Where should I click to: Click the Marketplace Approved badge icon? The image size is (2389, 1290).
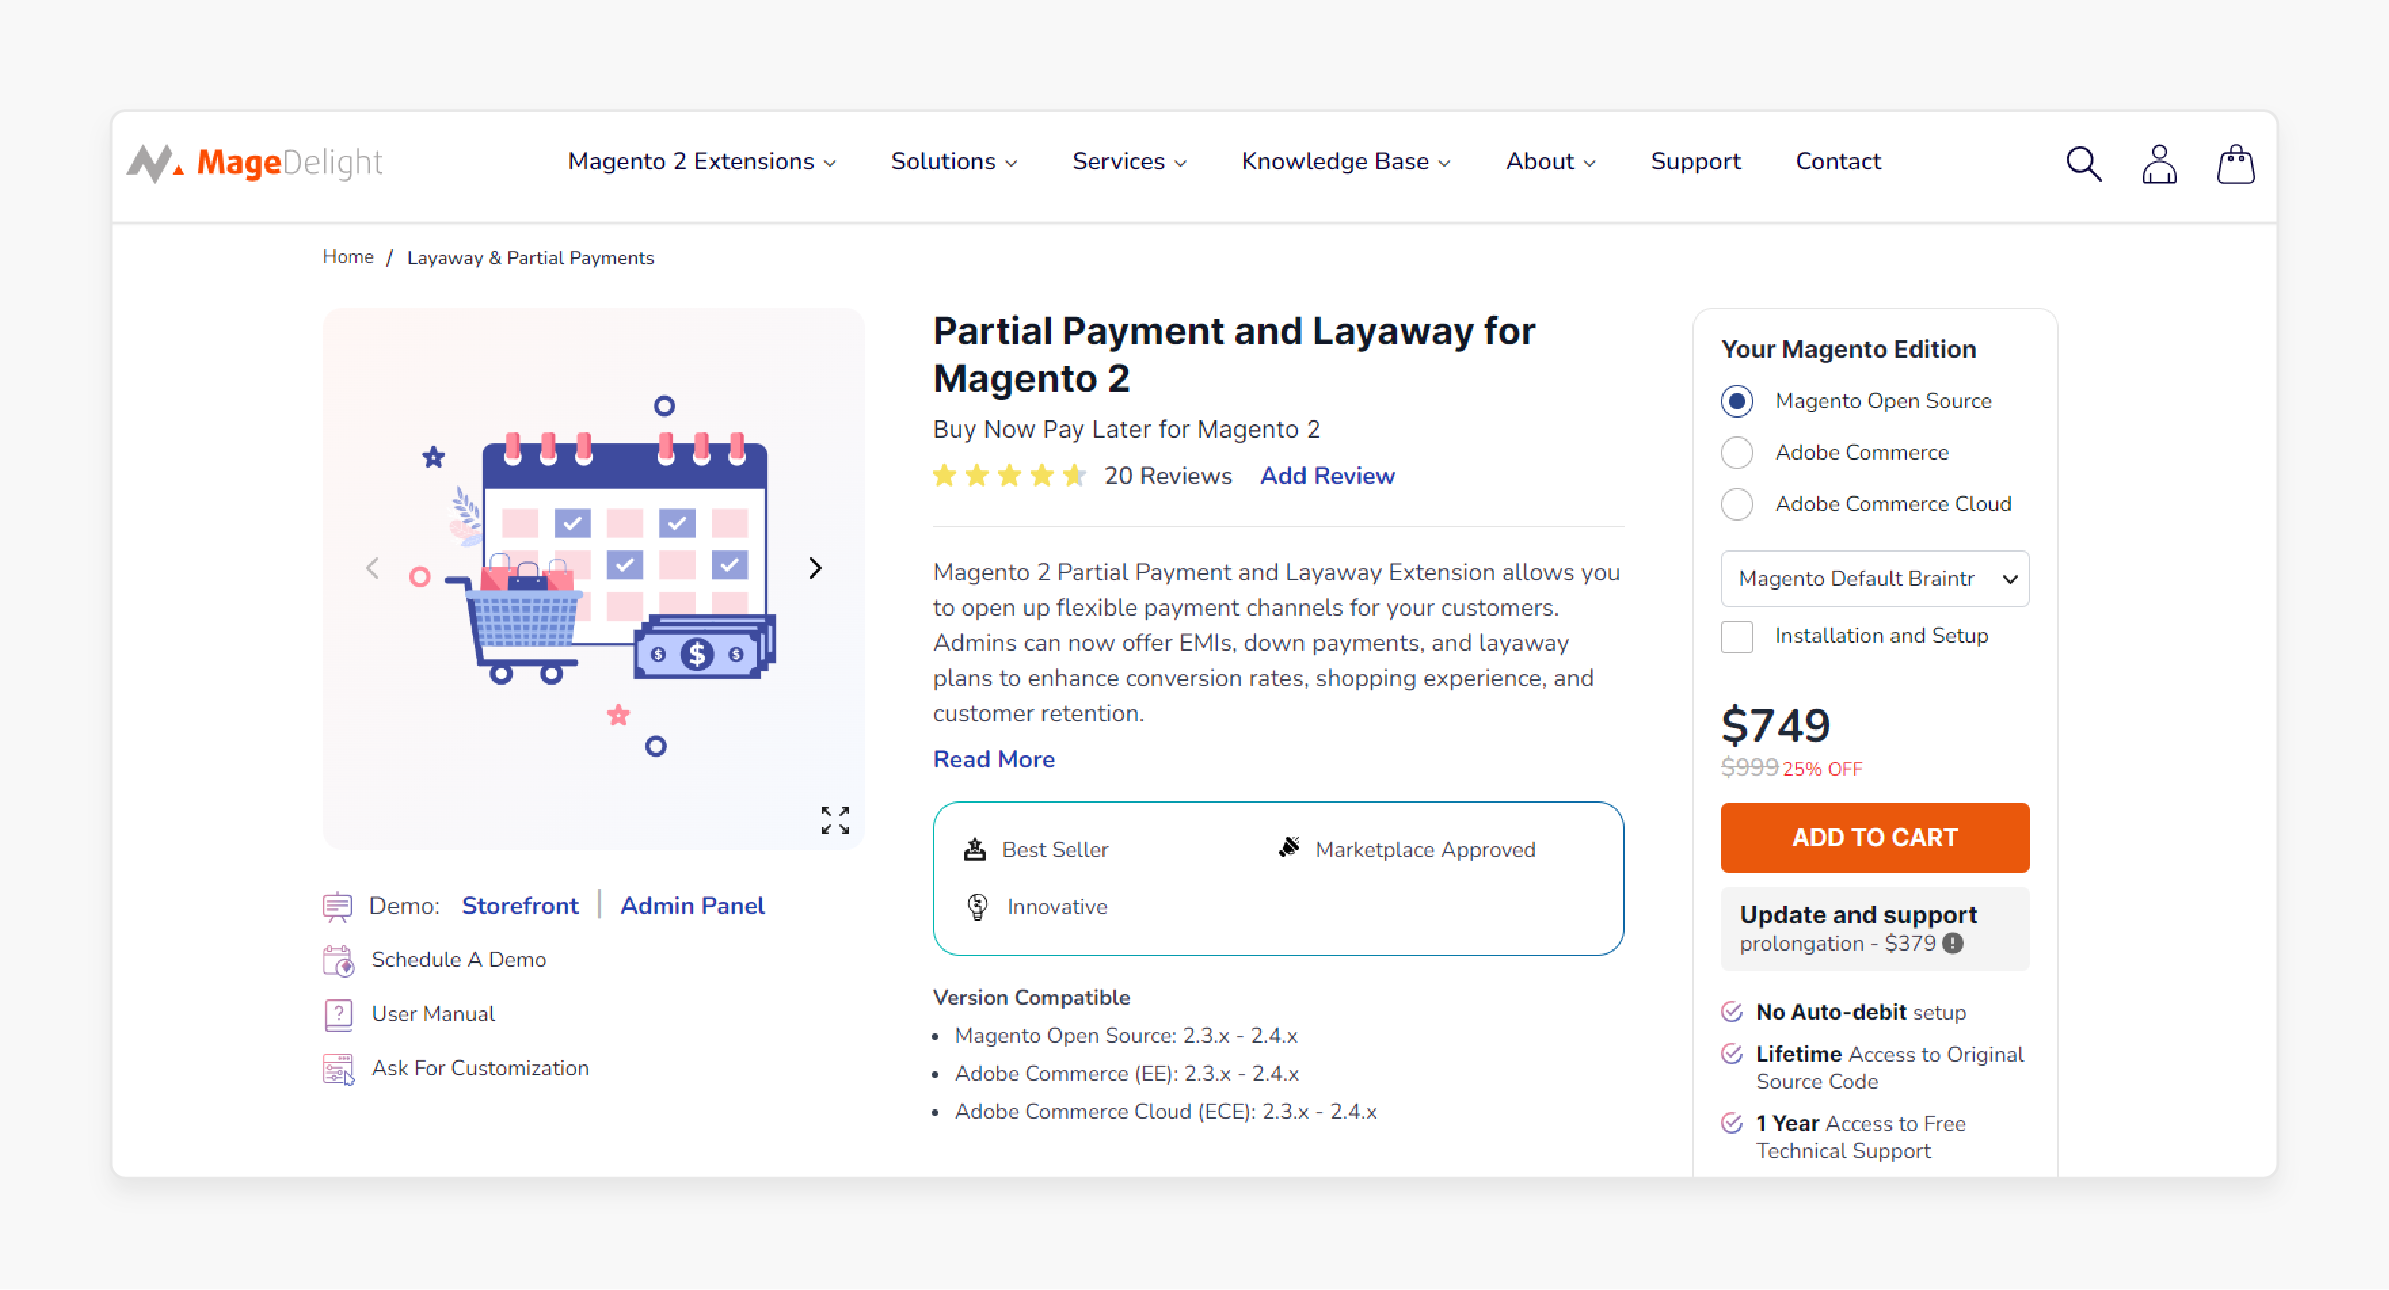pos(1288,848)
